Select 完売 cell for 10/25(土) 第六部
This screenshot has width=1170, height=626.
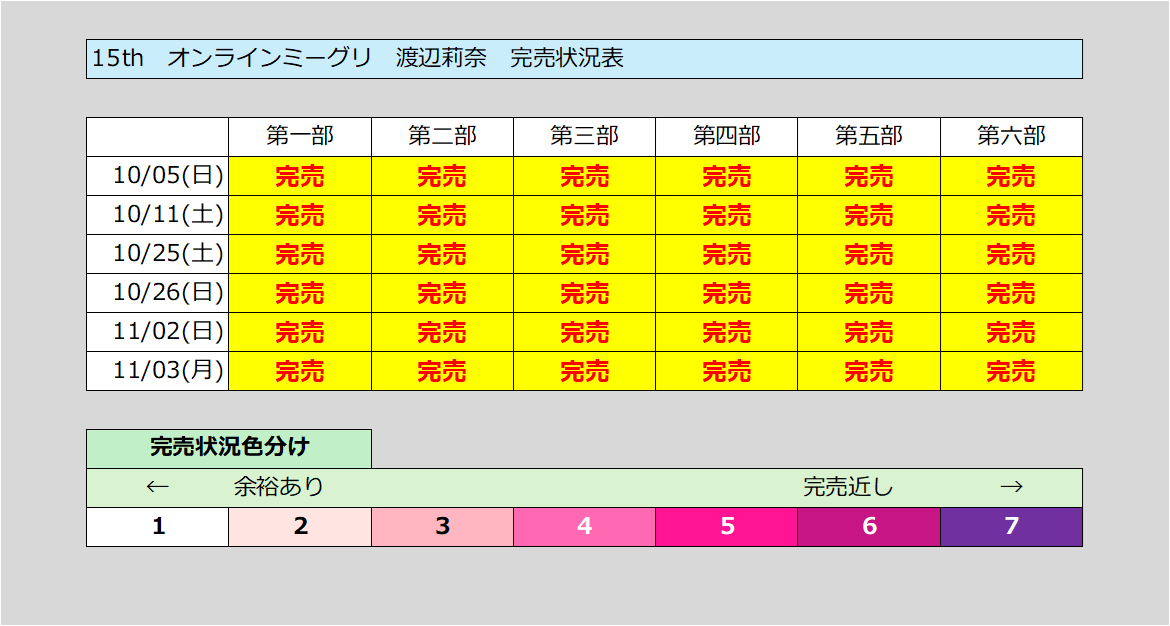(x=1011, y=254)
